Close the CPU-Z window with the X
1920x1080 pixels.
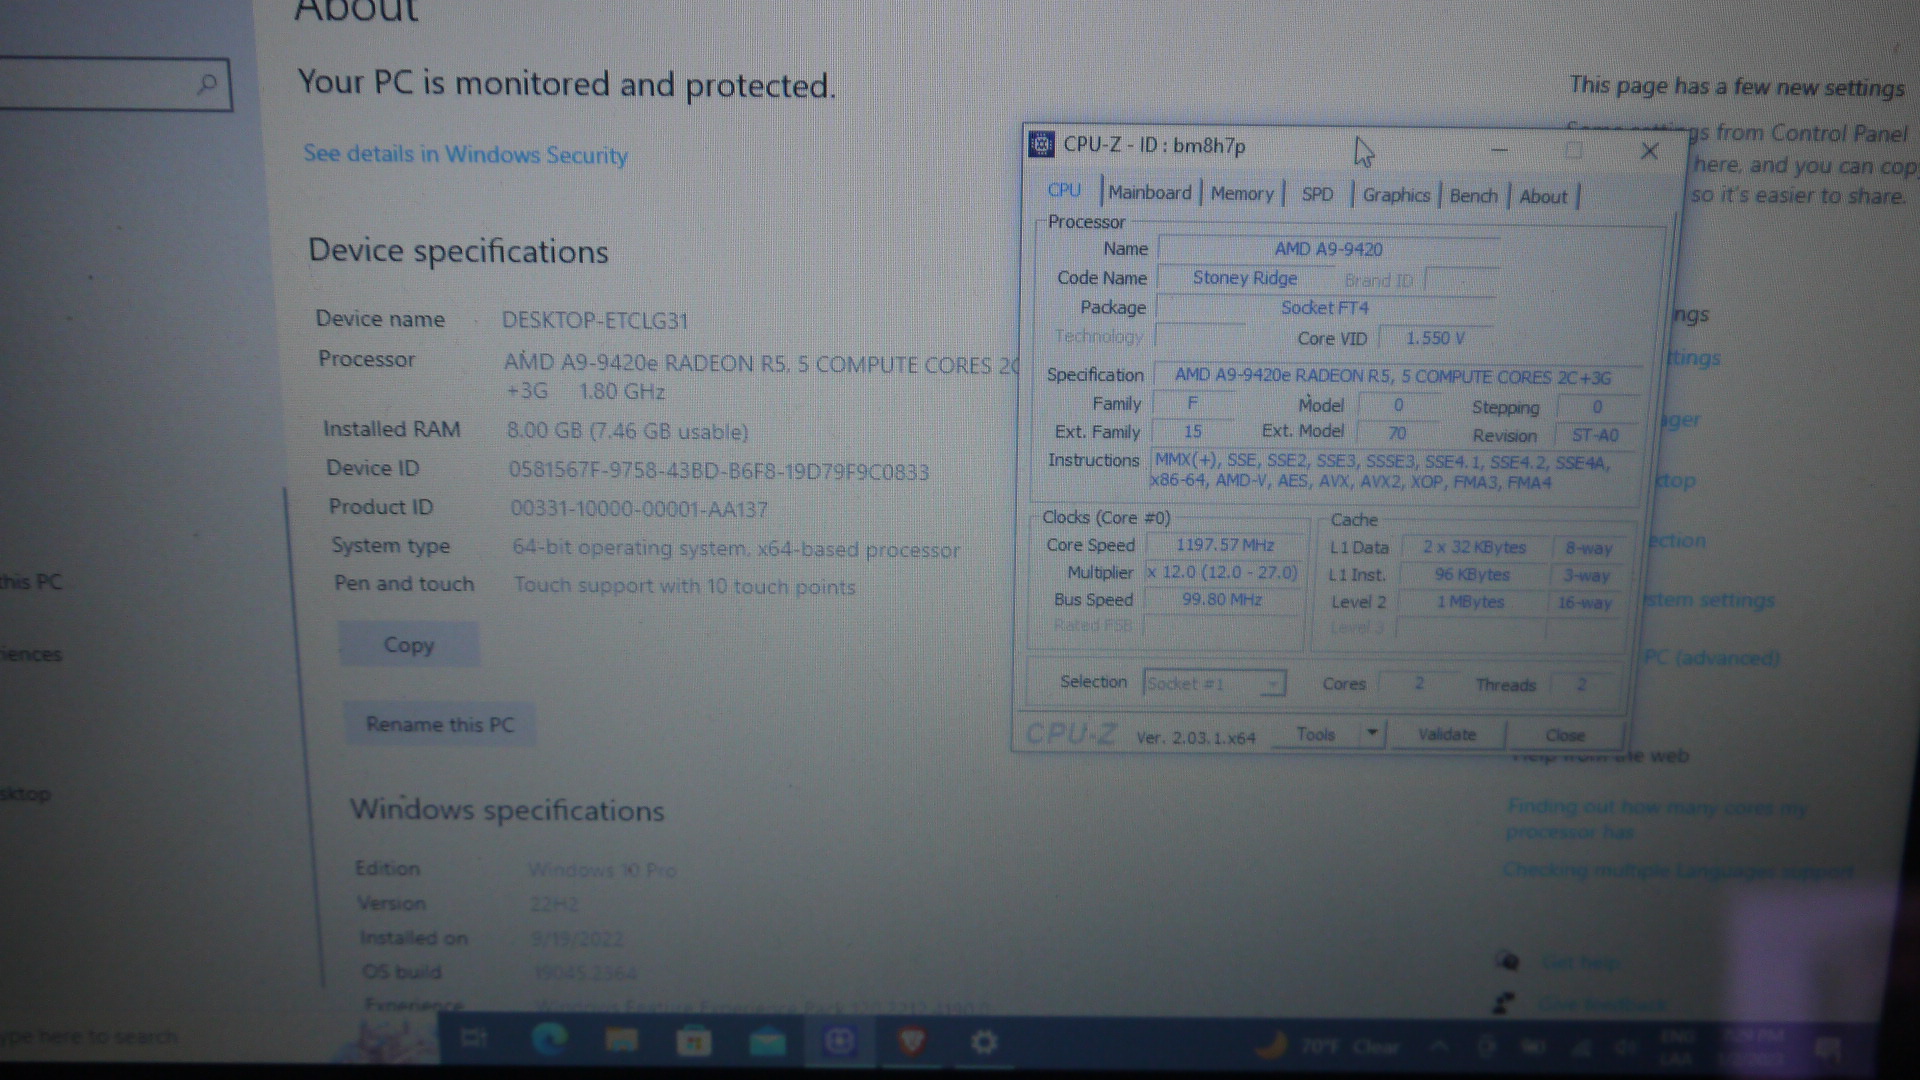(x=1649, y=152)
